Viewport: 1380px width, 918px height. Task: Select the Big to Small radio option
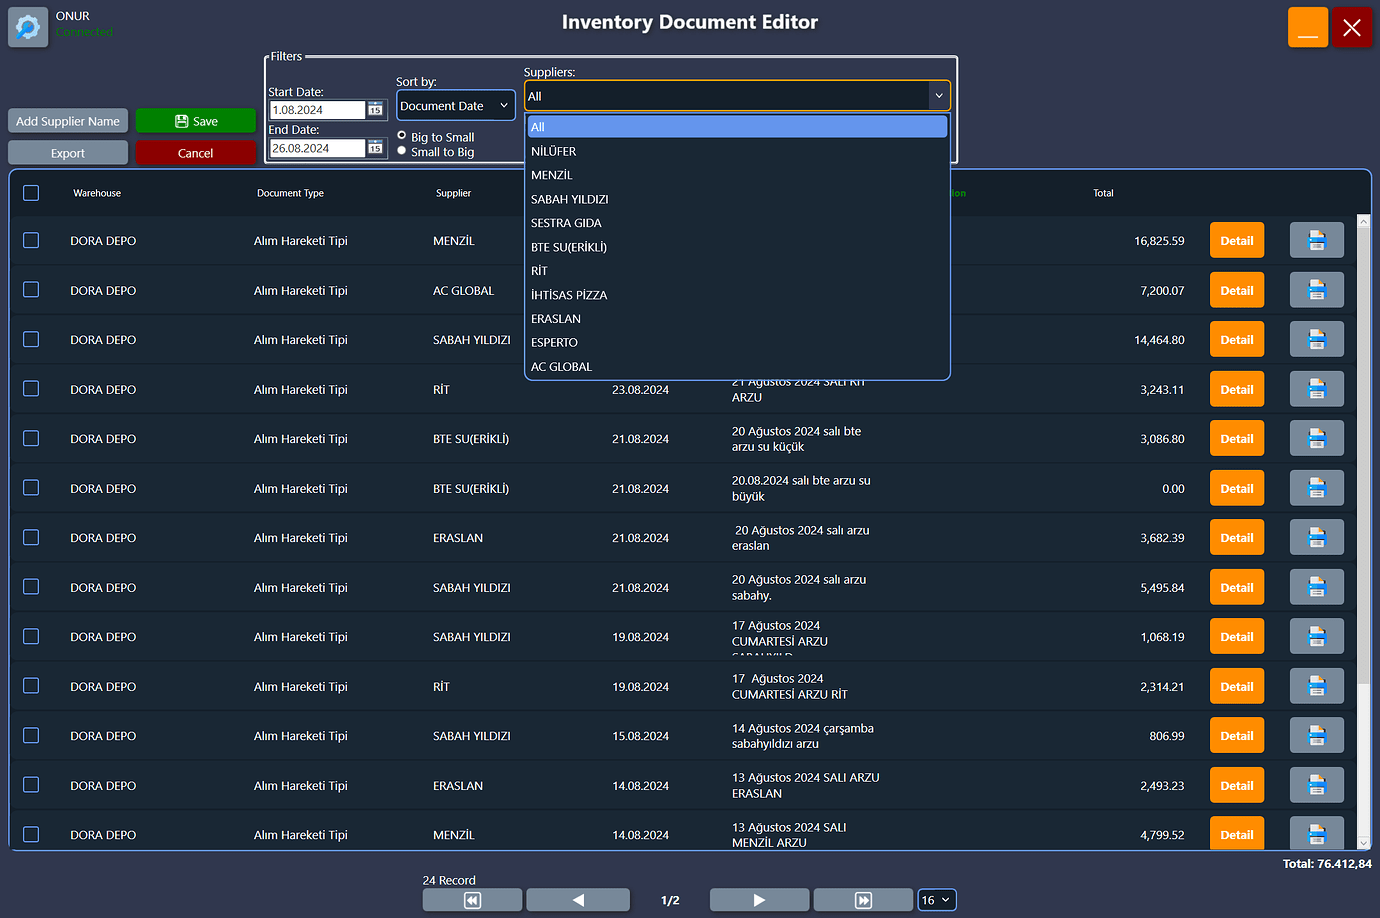pyautogui.click(x=402, y=136)
